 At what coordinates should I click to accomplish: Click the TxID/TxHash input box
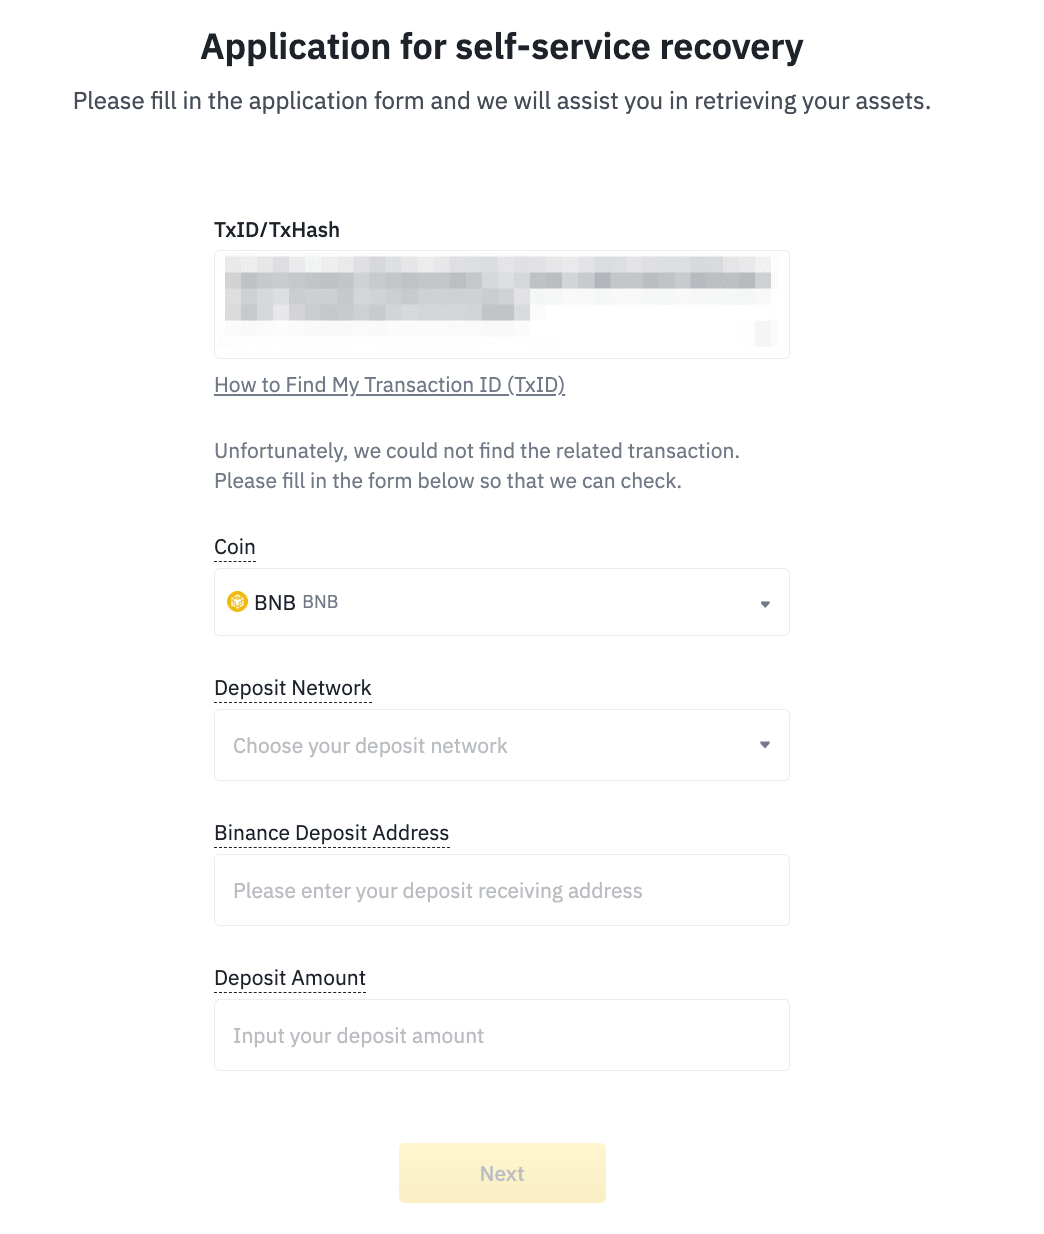pyautogui.click(x=501, y=304)
